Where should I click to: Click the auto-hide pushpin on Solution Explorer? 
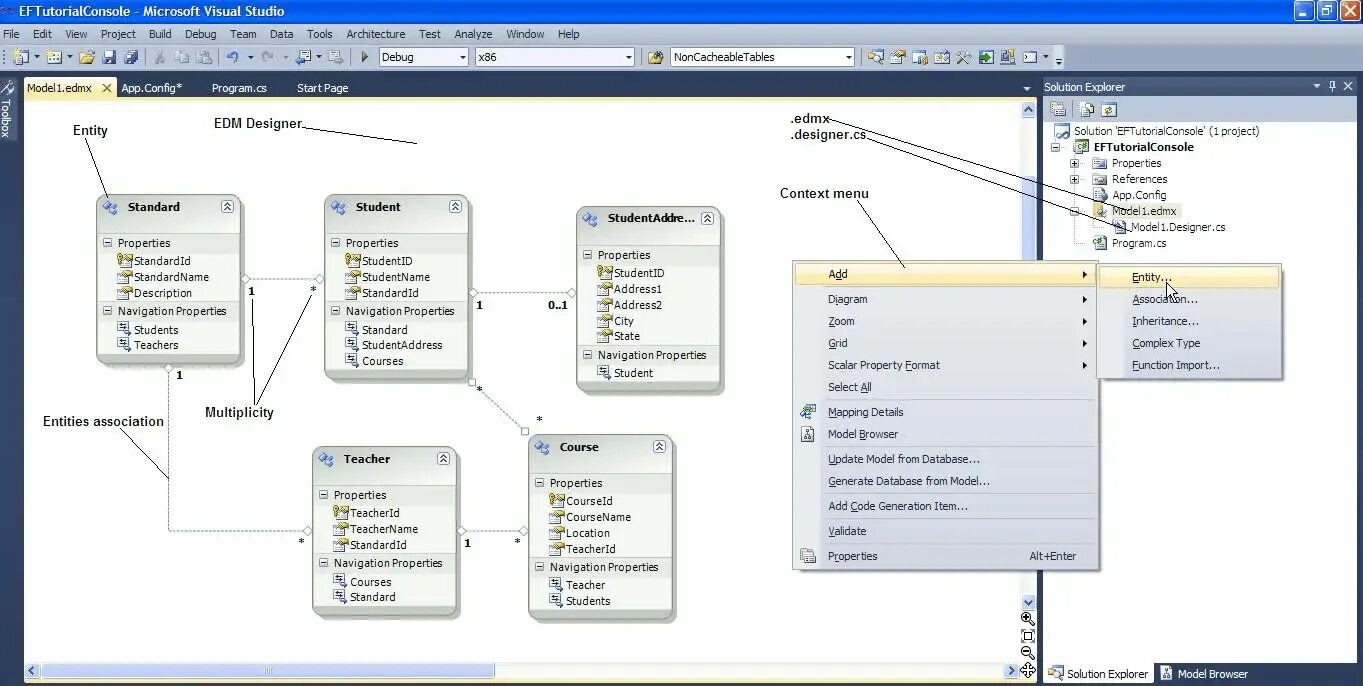coord(1330,86)
